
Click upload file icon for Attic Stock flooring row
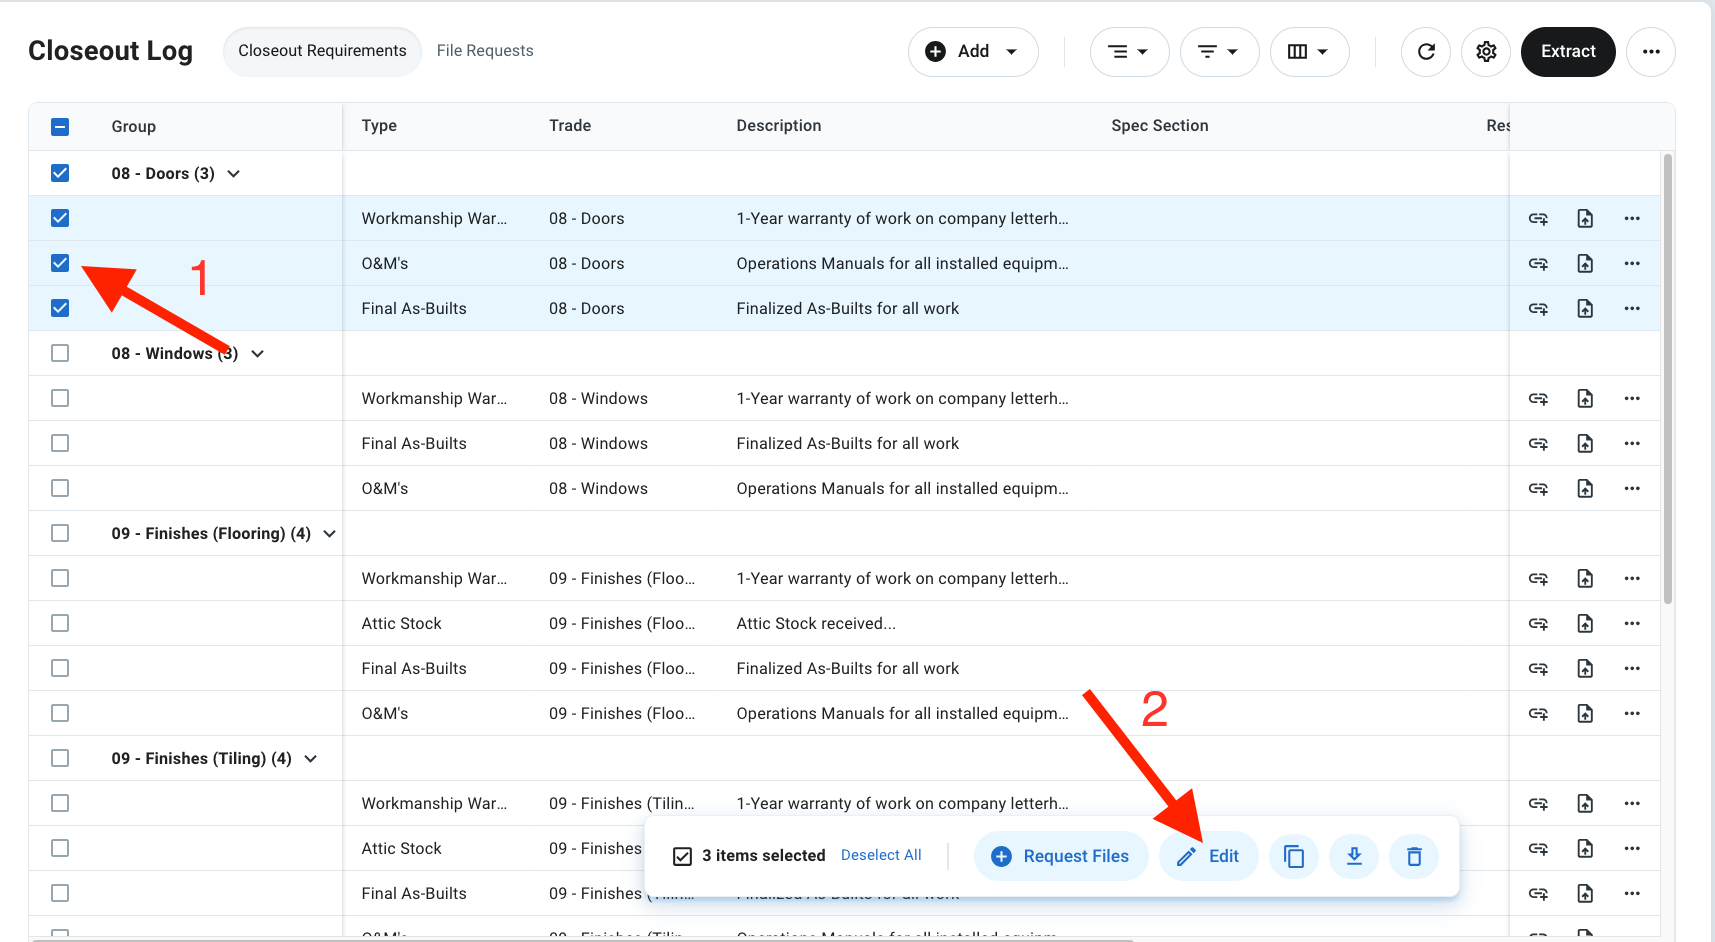(x=1585, y=624)
